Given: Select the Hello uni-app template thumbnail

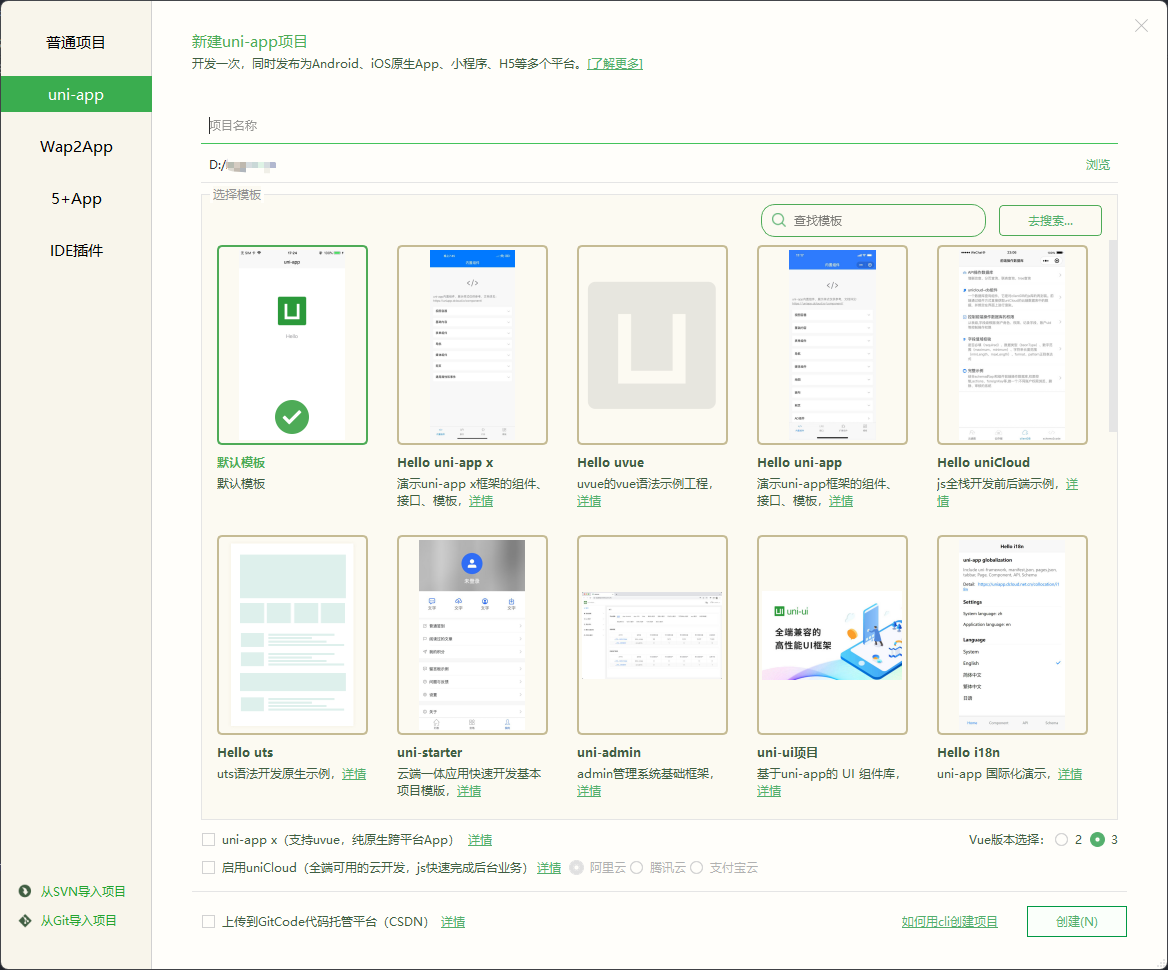Looking at the screenshot, I should click(832, 345).
